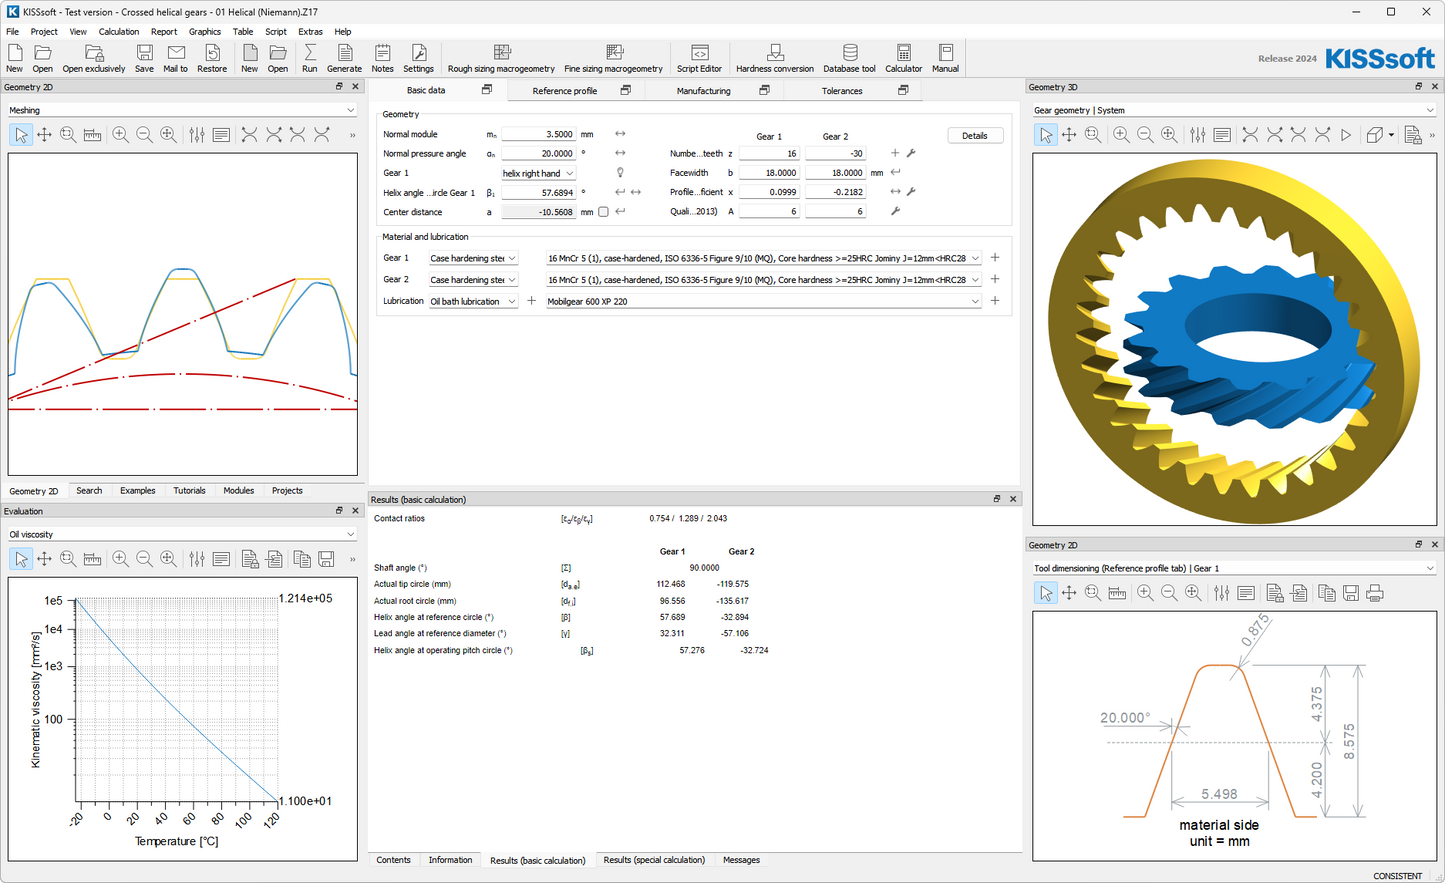This screenshot has height=883, width=1445.
Task: Launch the Script Editor
Action: point(699,58)
